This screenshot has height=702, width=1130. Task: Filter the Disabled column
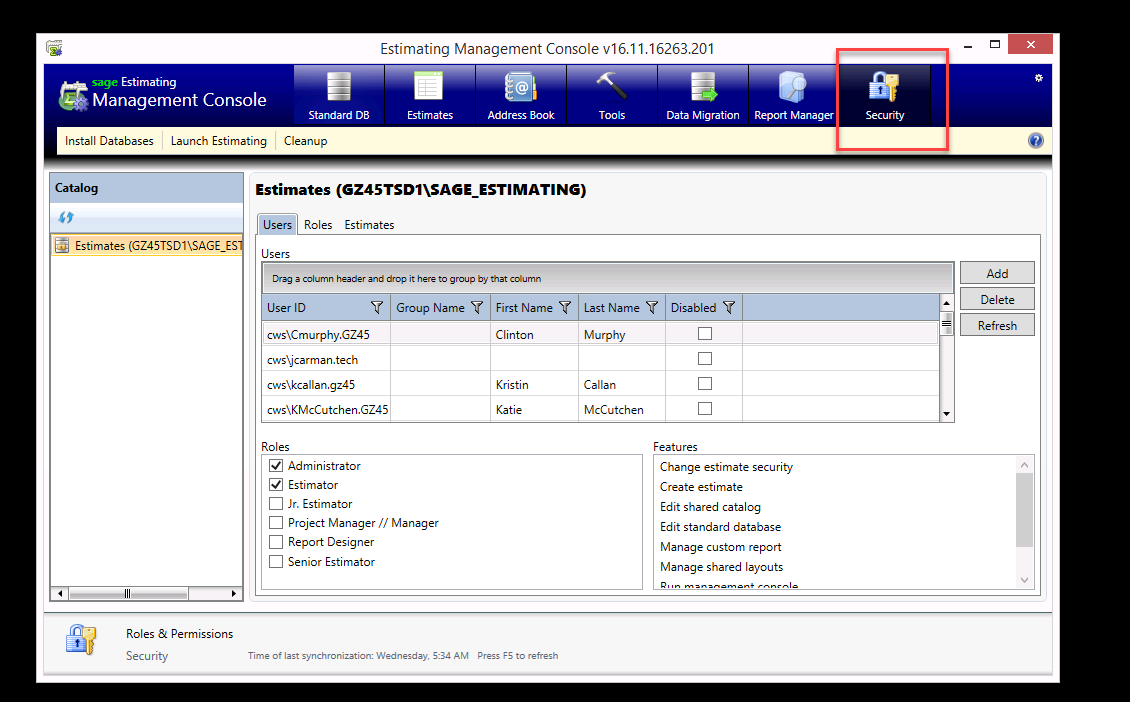(x=729, y=308)
